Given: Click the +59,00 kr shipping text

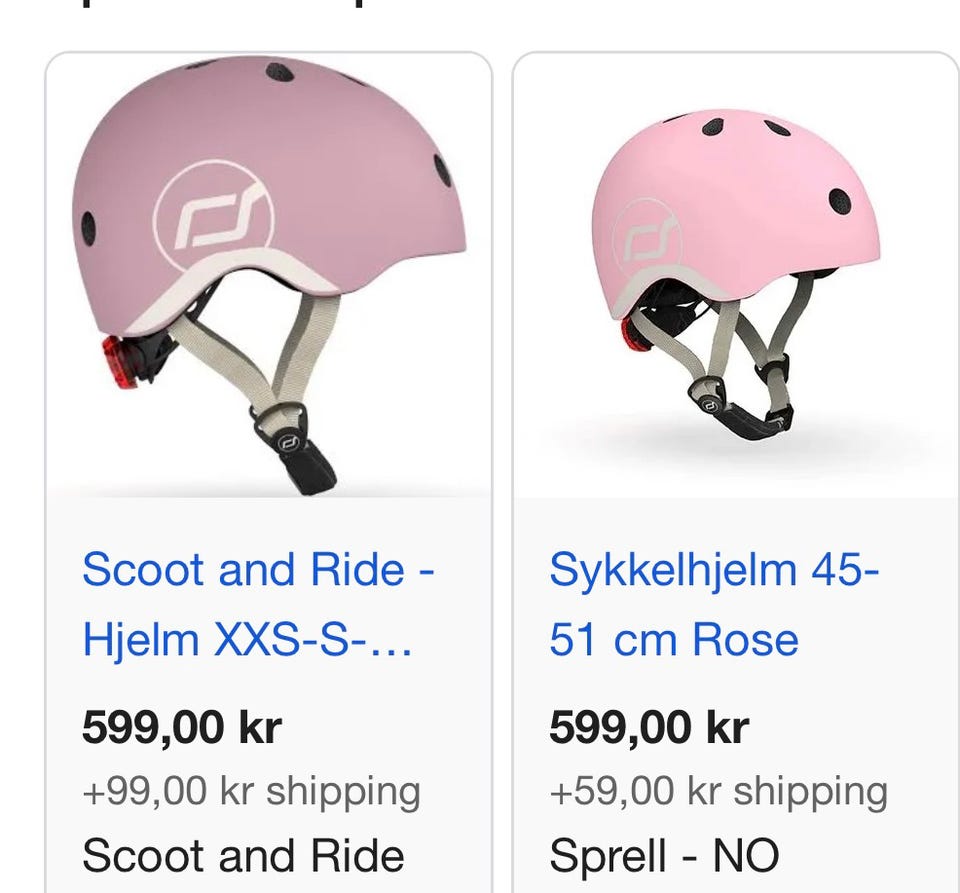Looking at the screenshot, I should click(x=718, y=792).
